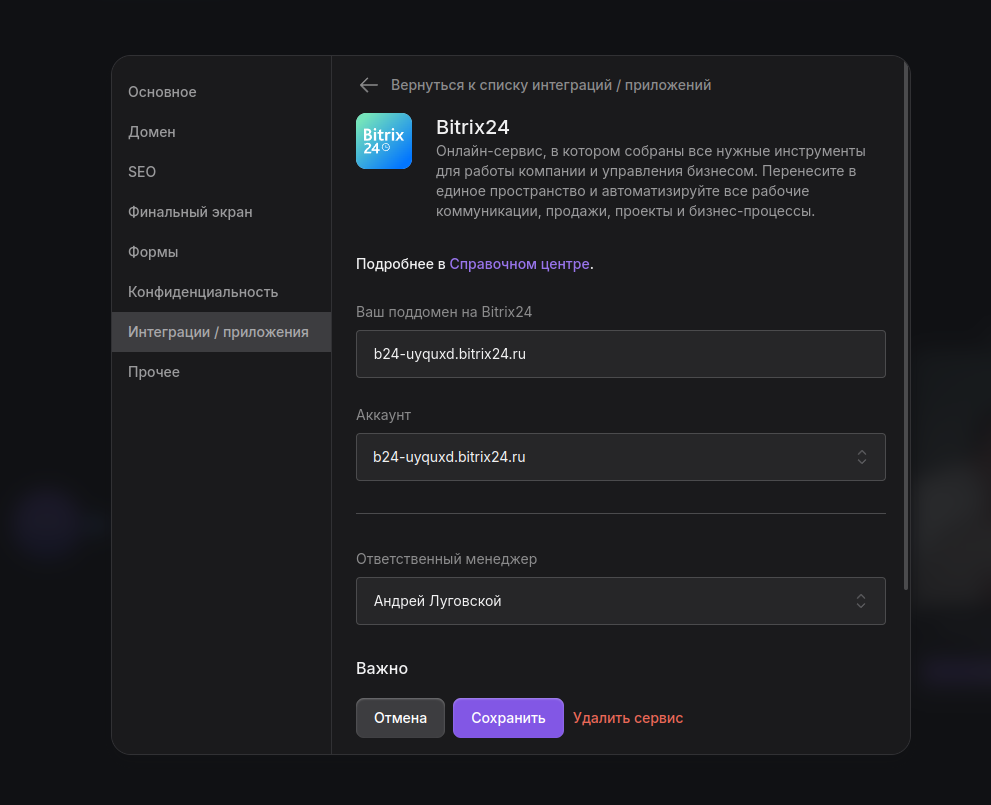Screen dimensions: 991x805
Task: Click the Отмена button
Action: point(400,718)
